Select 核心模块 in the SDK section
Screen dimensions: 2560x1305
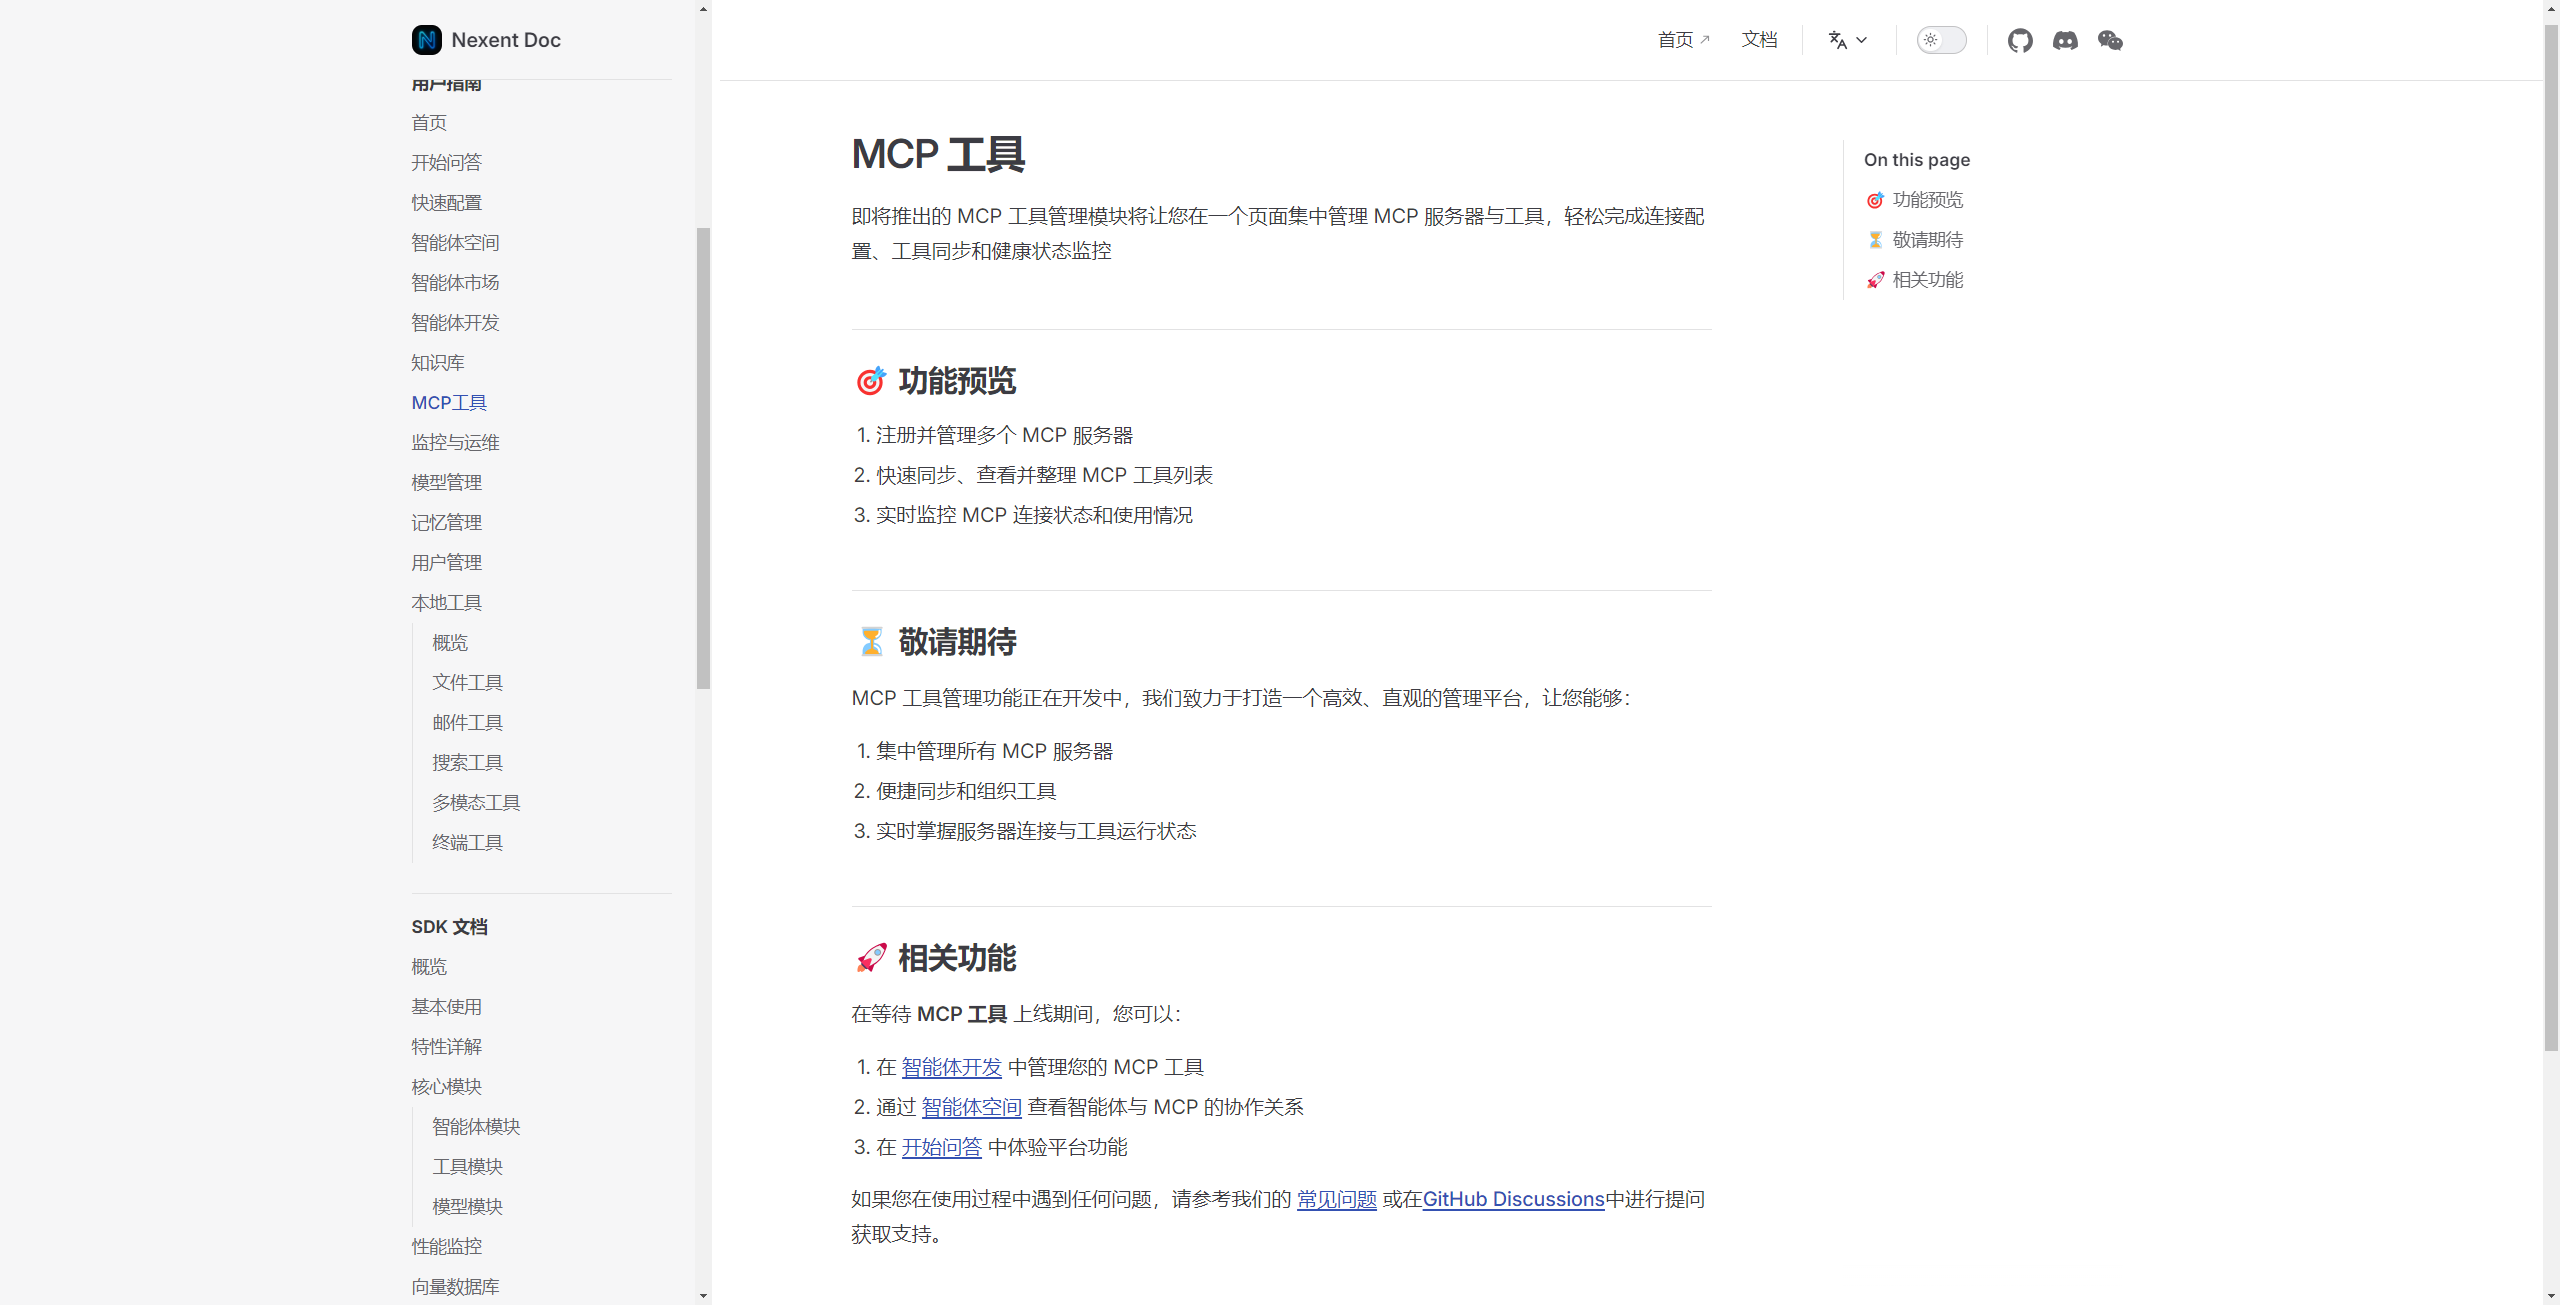446,1086
